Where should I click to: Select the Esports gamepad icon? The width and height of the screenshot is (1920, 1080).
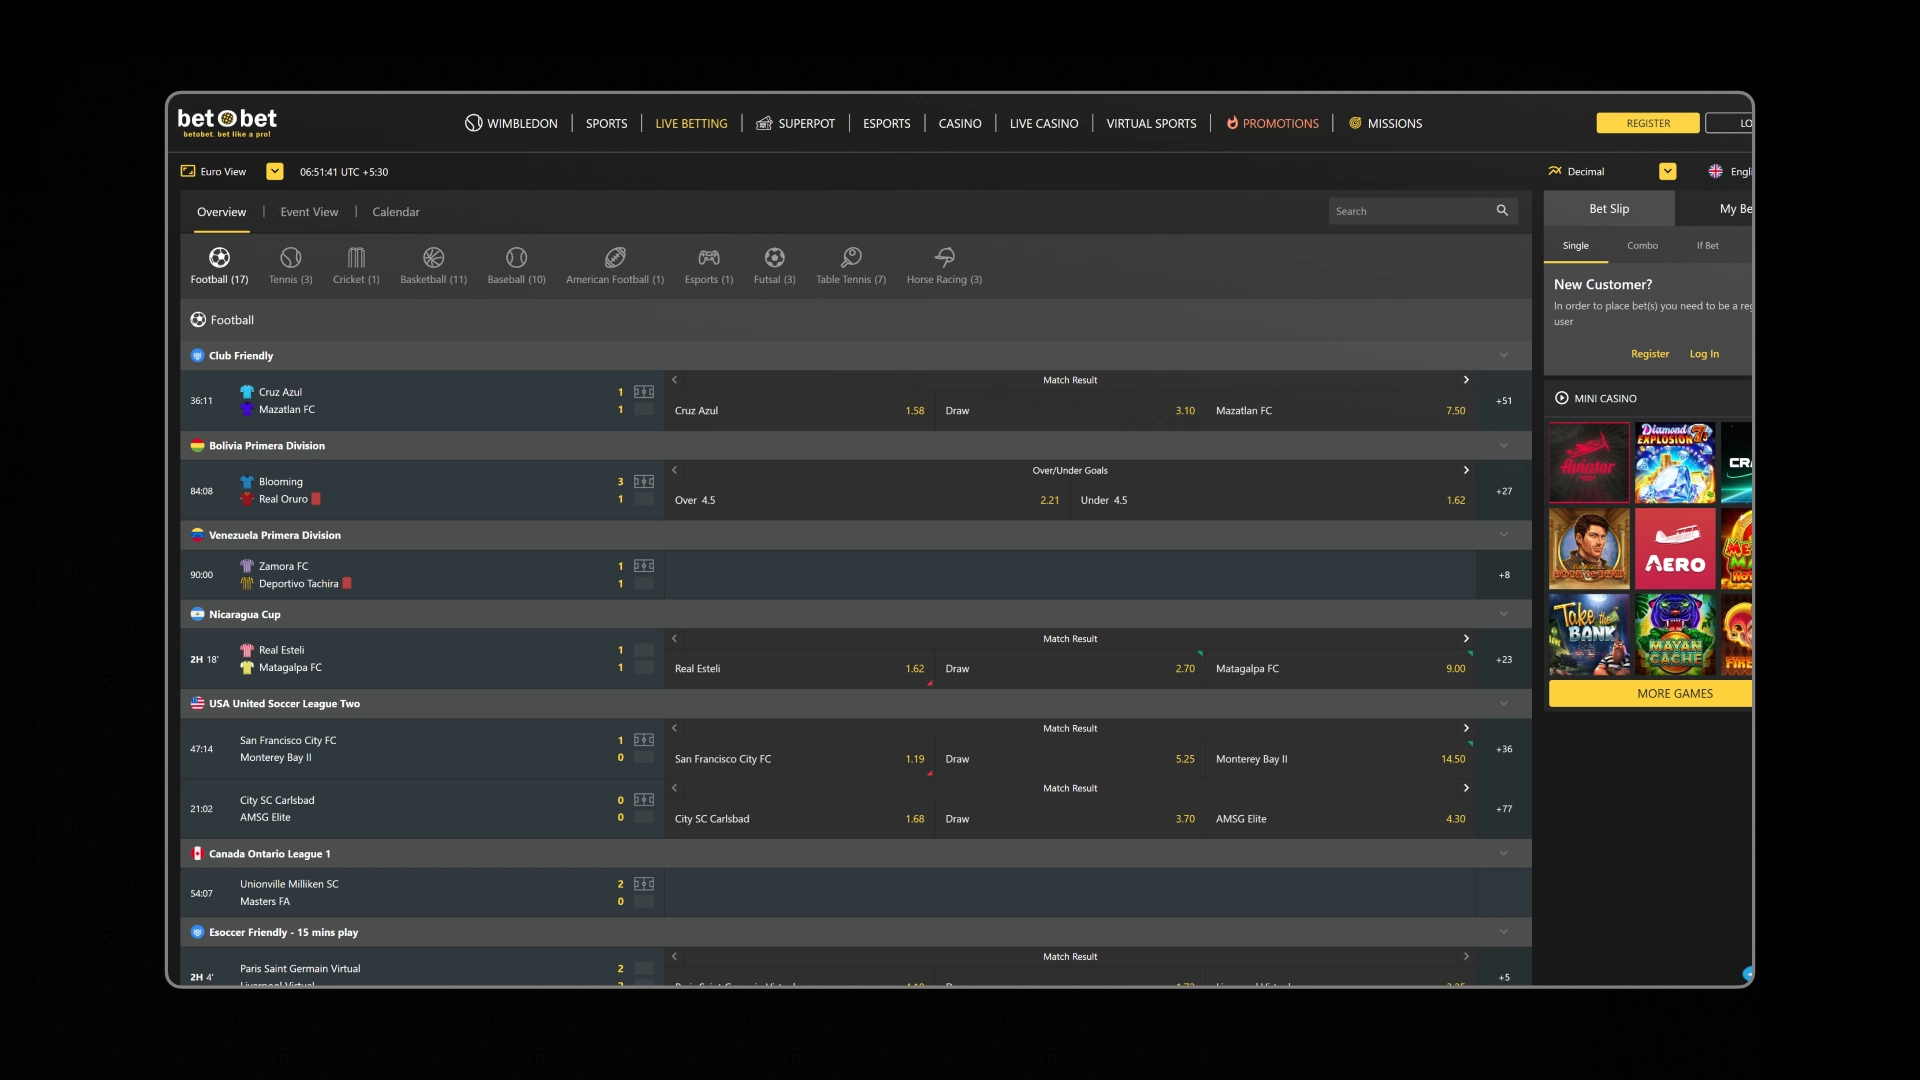(x=709, y=257)
